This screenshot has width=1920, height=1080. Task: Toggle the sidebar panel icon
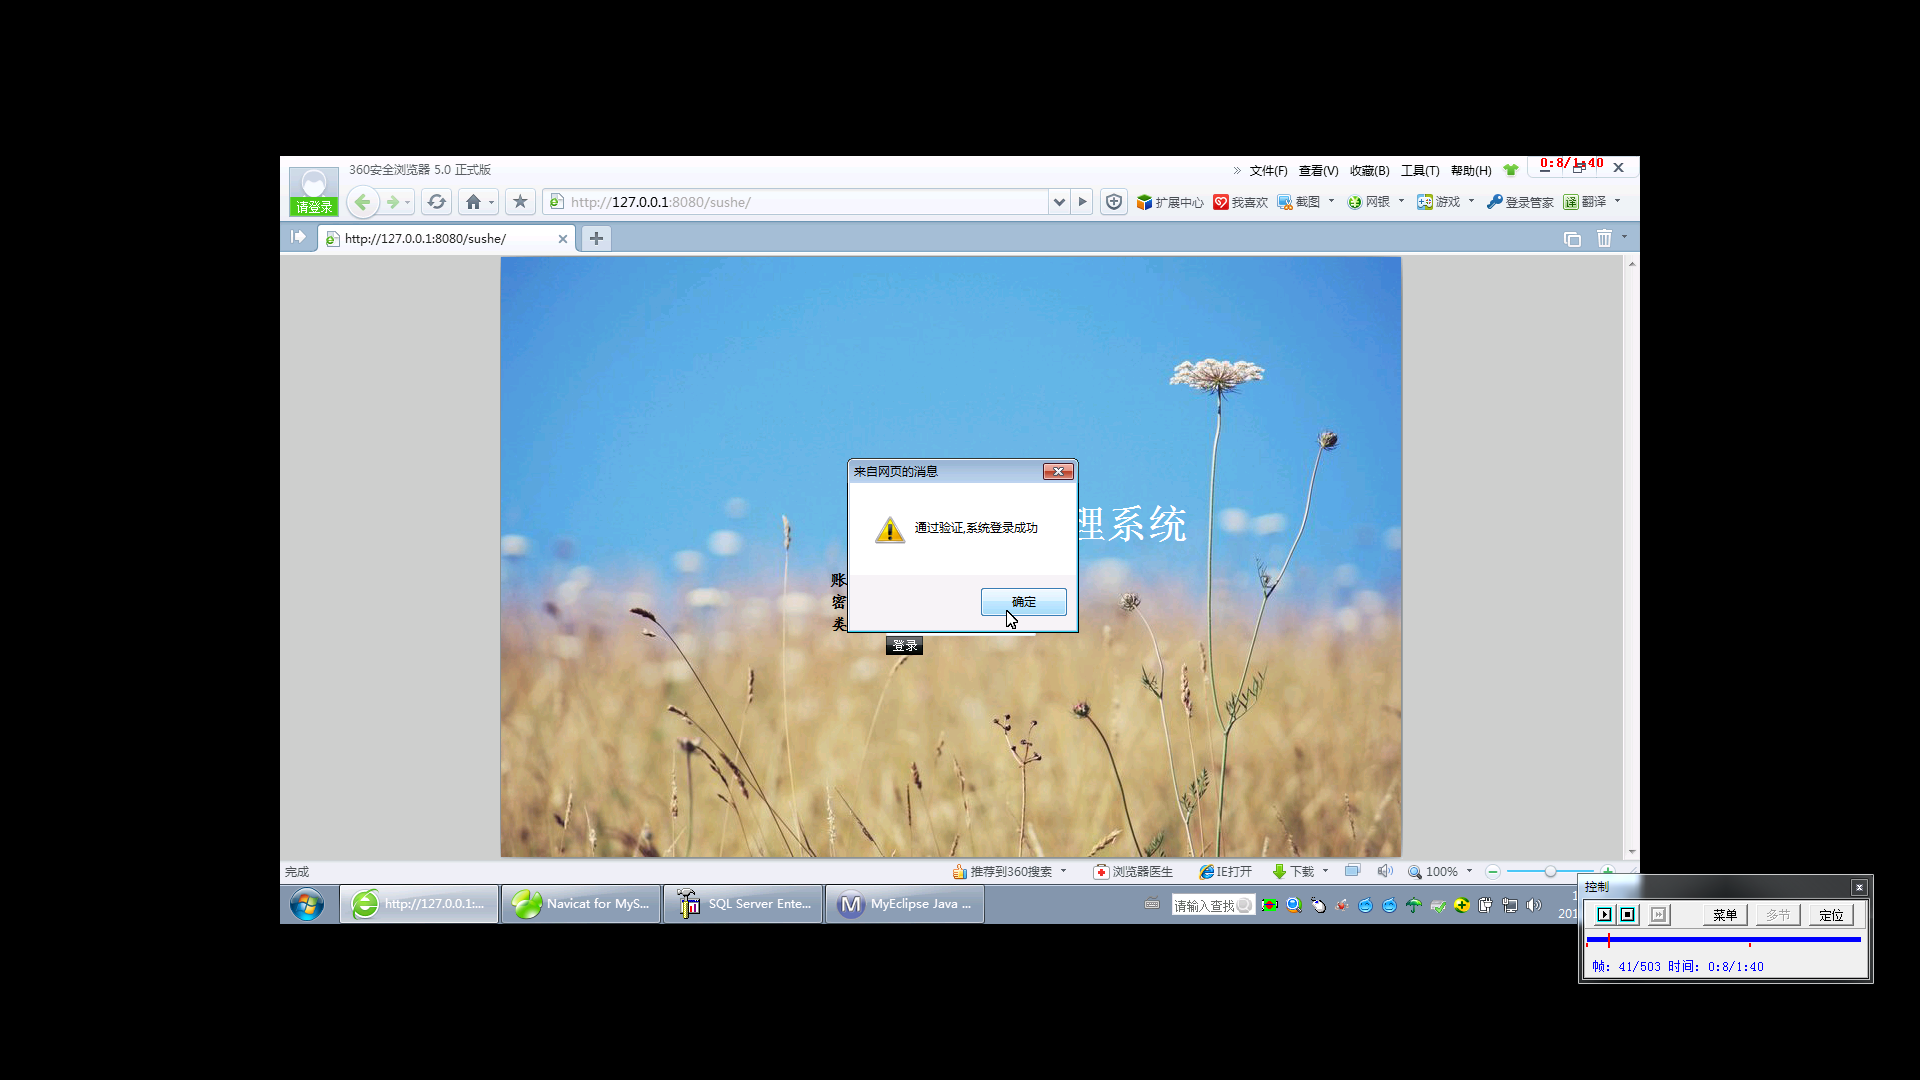[298, 237]
